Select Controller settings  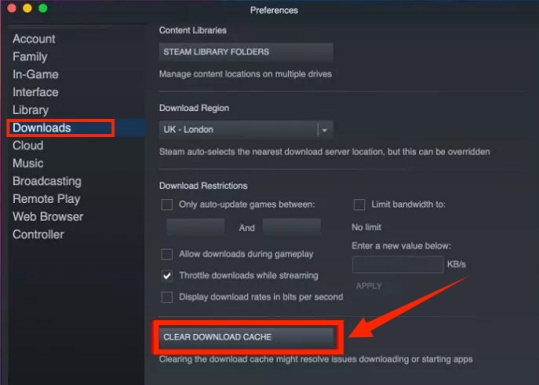click(x=38, y=235)
